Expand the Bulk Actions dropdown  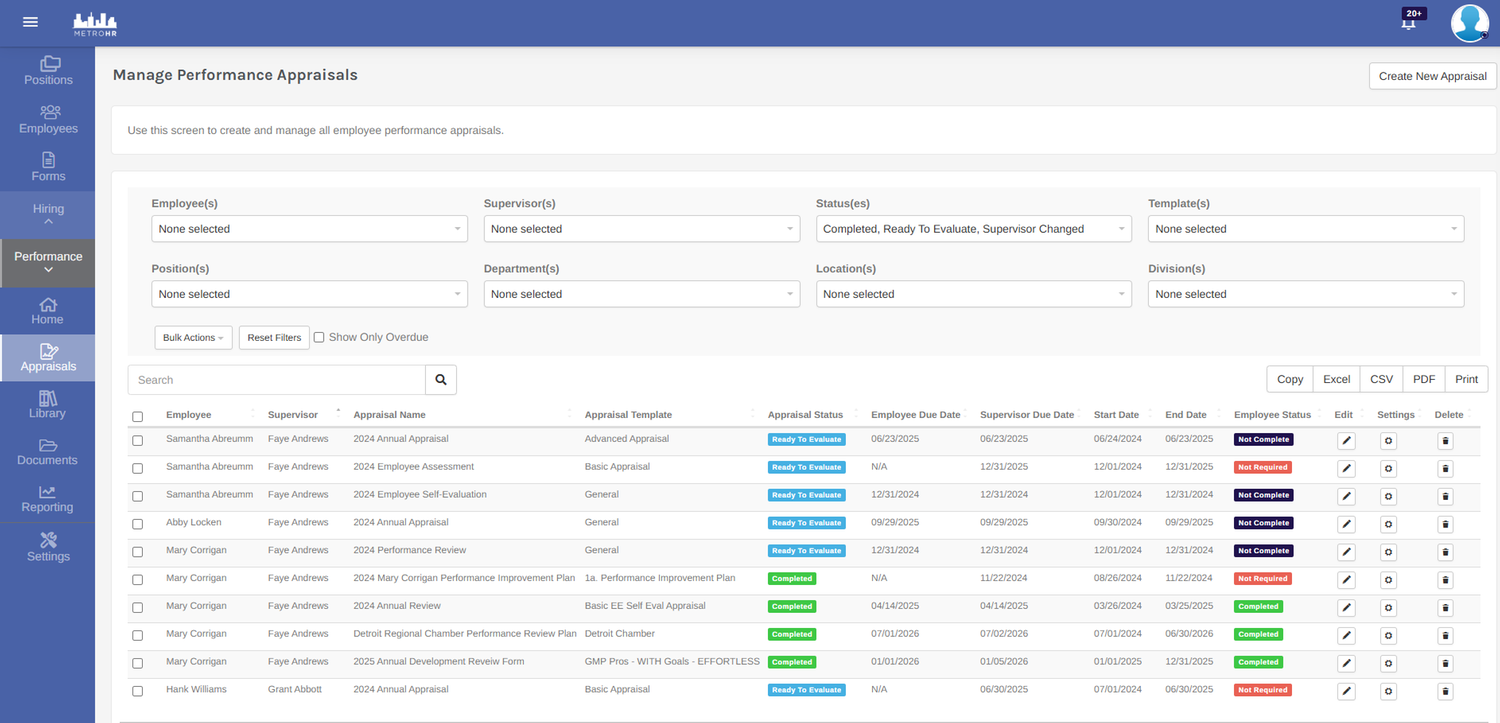click(x=193, y=337)
